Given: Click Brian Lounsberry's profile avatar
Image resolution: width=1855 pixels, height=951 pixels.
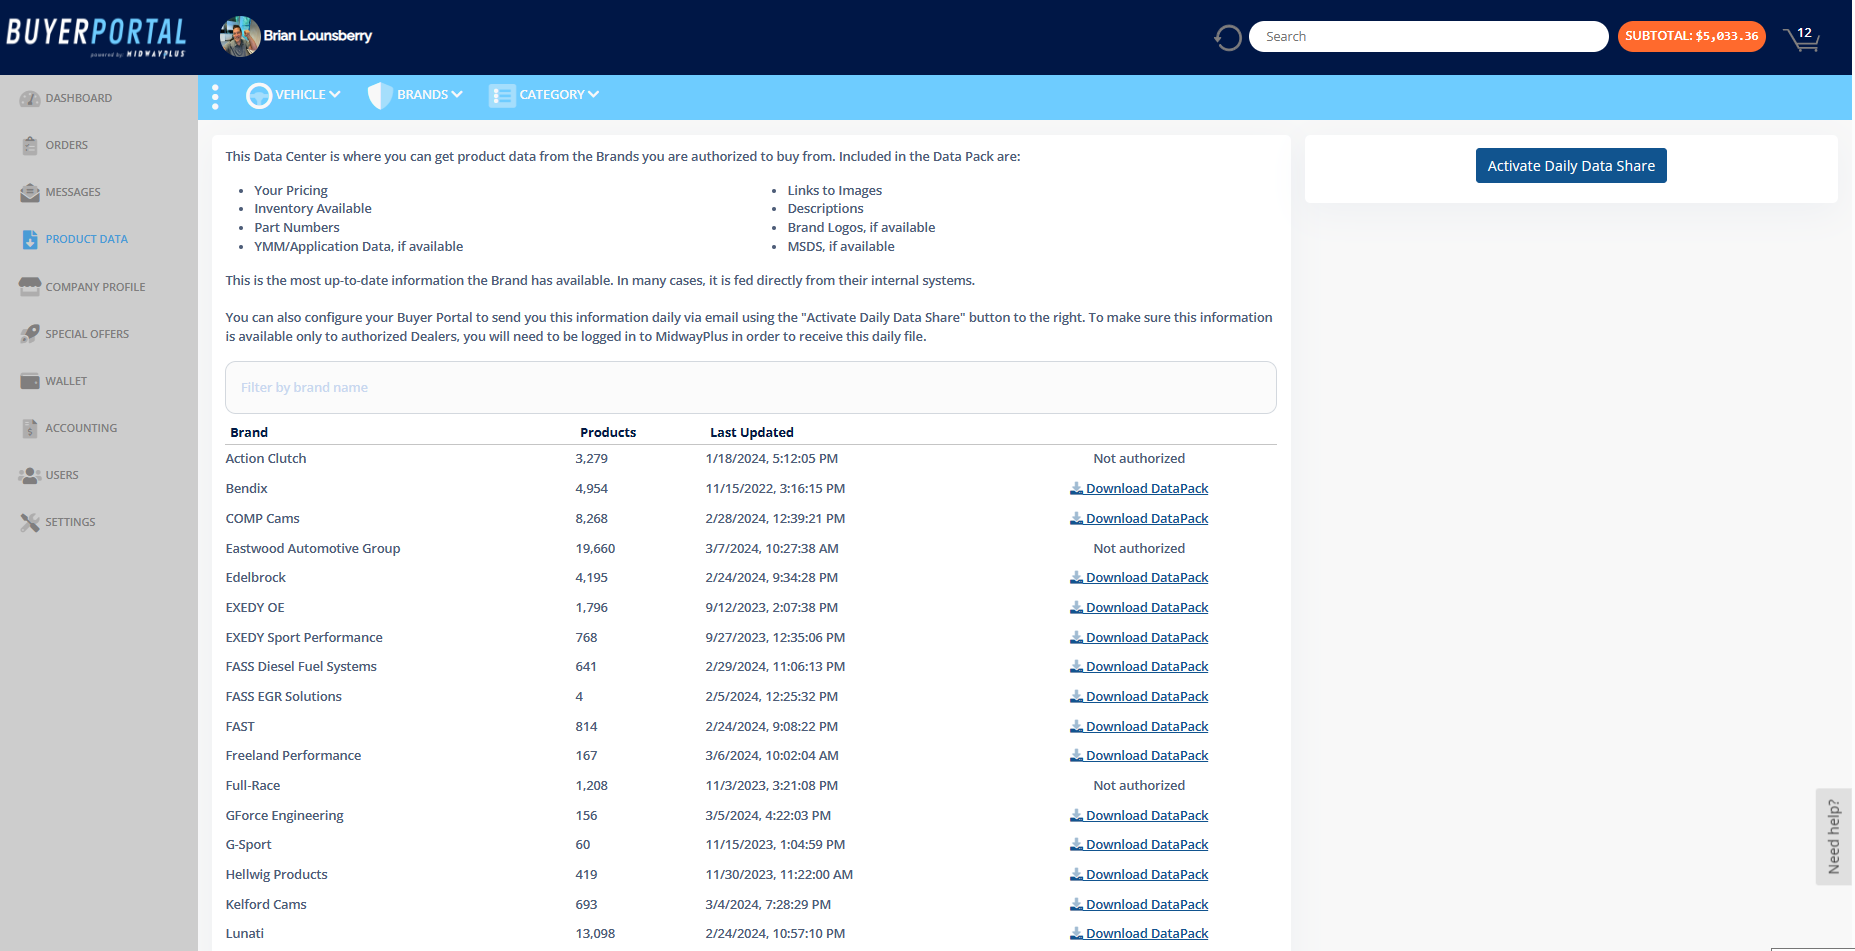Looking at the screenshot, I should 240,36.
